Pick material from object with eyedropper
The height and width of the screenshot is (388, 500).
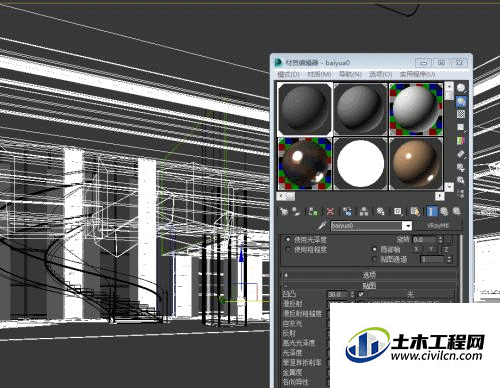point(322,226)
